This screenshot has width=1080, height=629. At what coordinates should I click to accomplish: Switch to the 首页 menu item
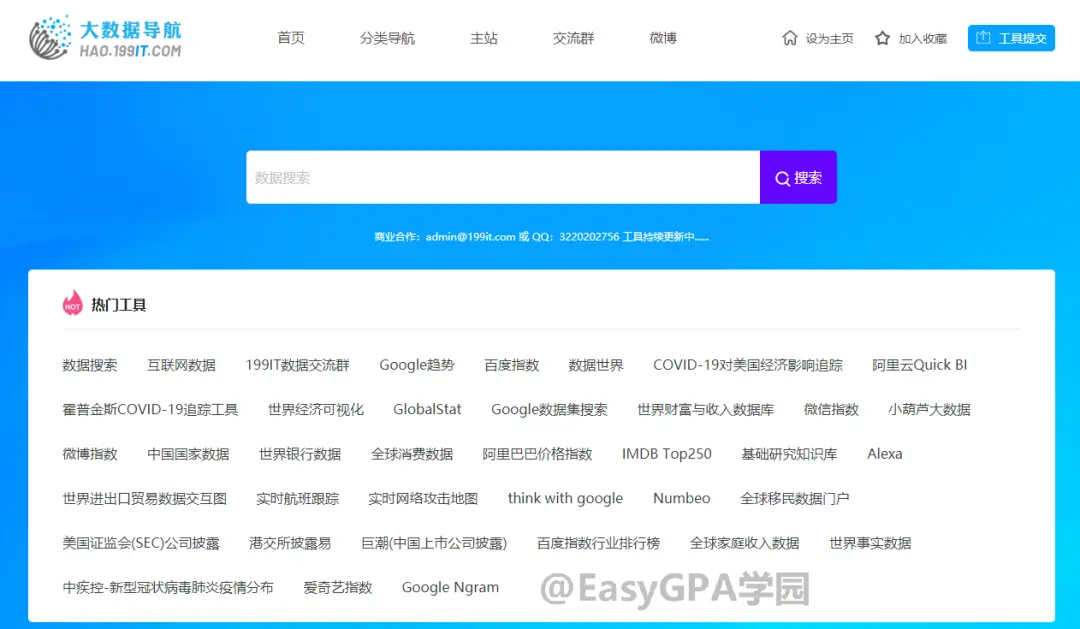(x=290, y=38)
